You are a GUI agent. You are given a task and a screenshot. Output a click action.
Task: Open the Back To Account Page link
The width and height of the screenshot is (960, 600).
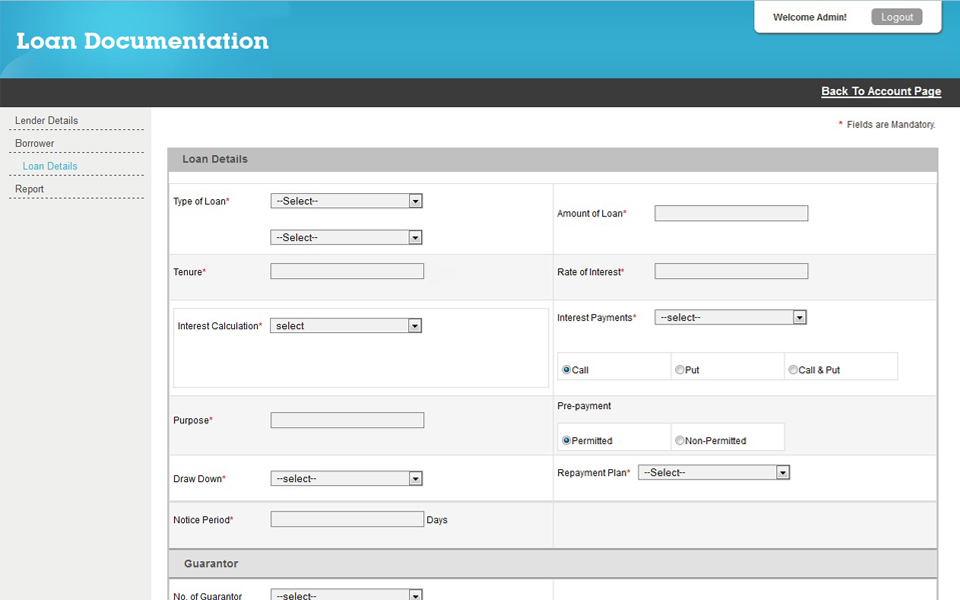[x=881, y=91]
